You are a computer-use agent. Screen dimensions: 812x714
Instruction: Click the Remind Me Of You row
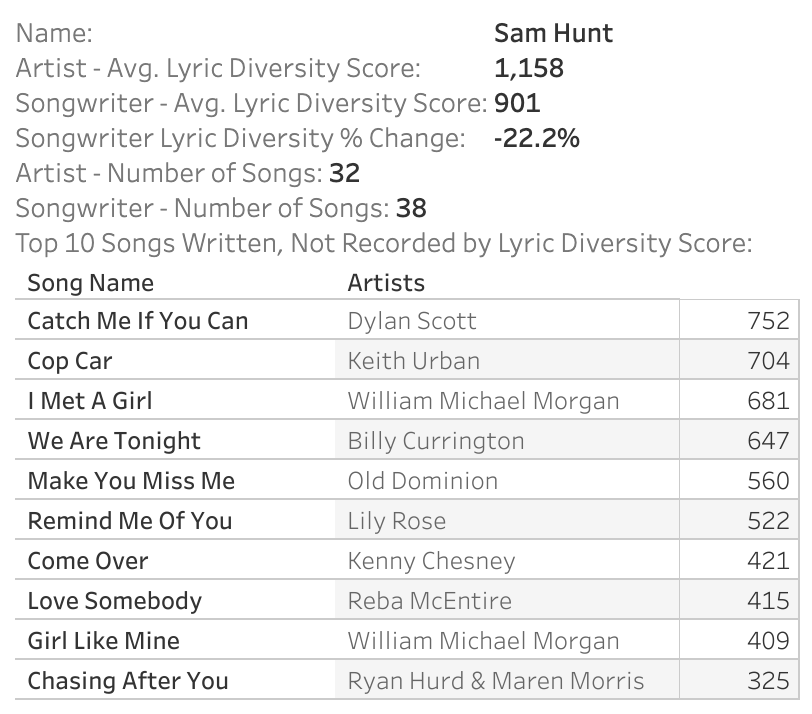(129, 521)
